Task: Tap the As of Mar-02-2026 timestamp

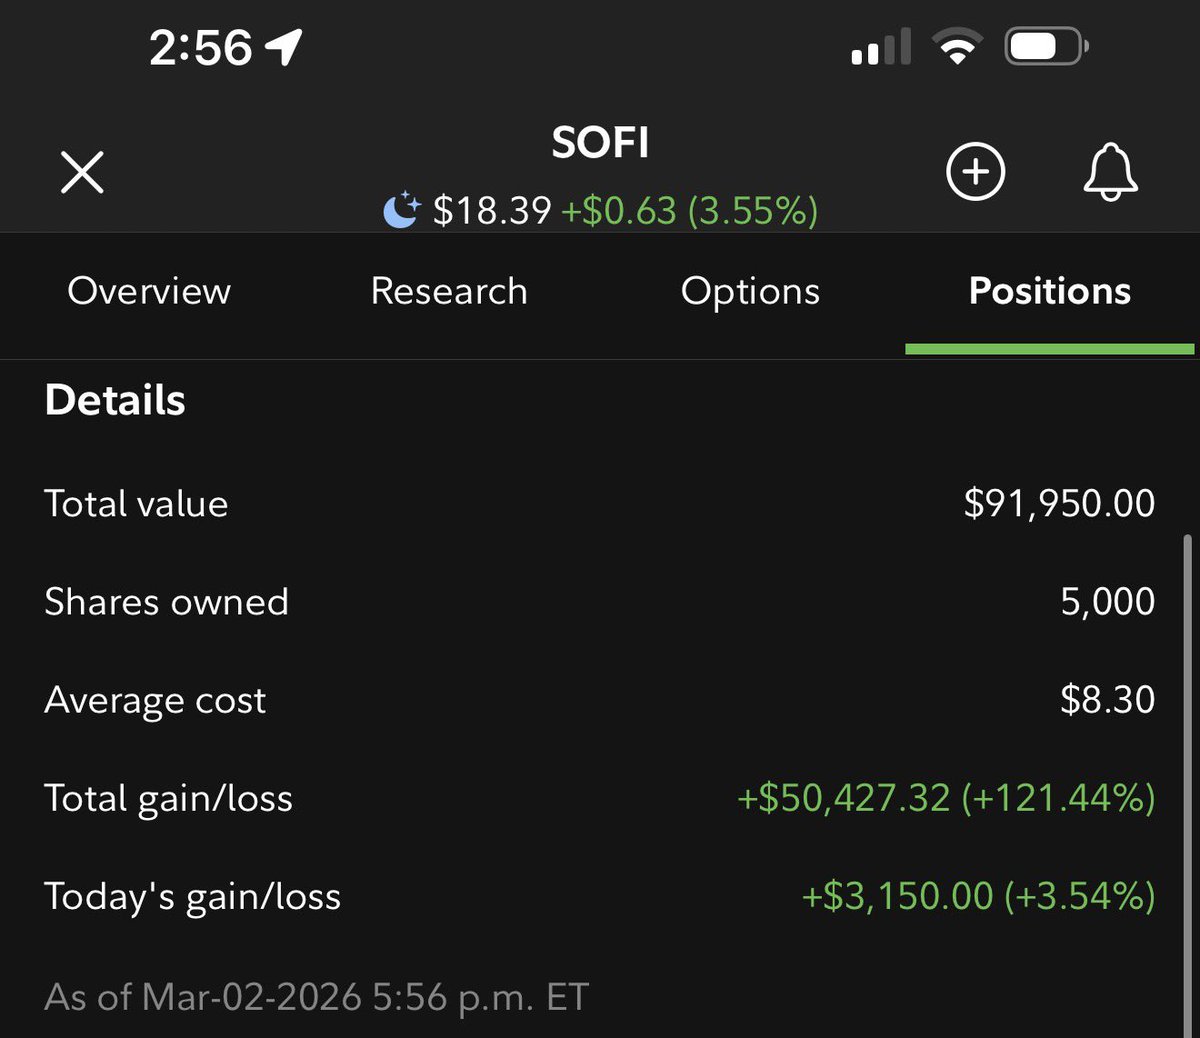Action: click(x=317, y=997)
